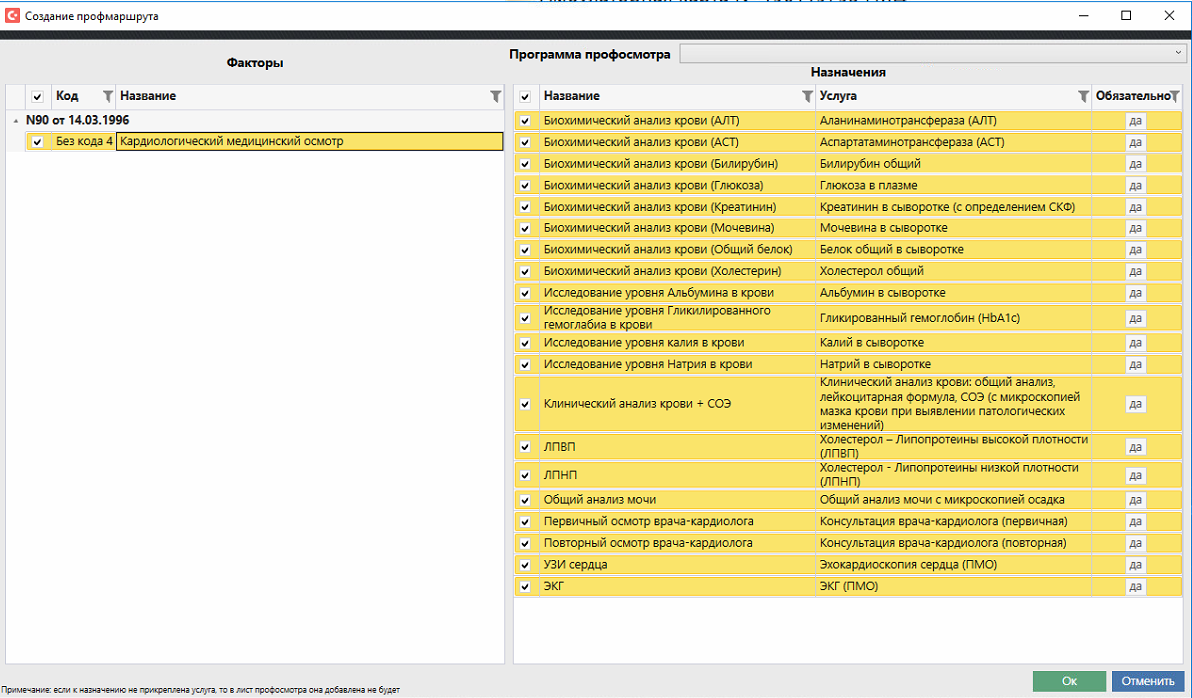Viewport: 1192px width, 698px height.
Task: Toggle select-all checkbox in appointments header
Action: (525, 96)
